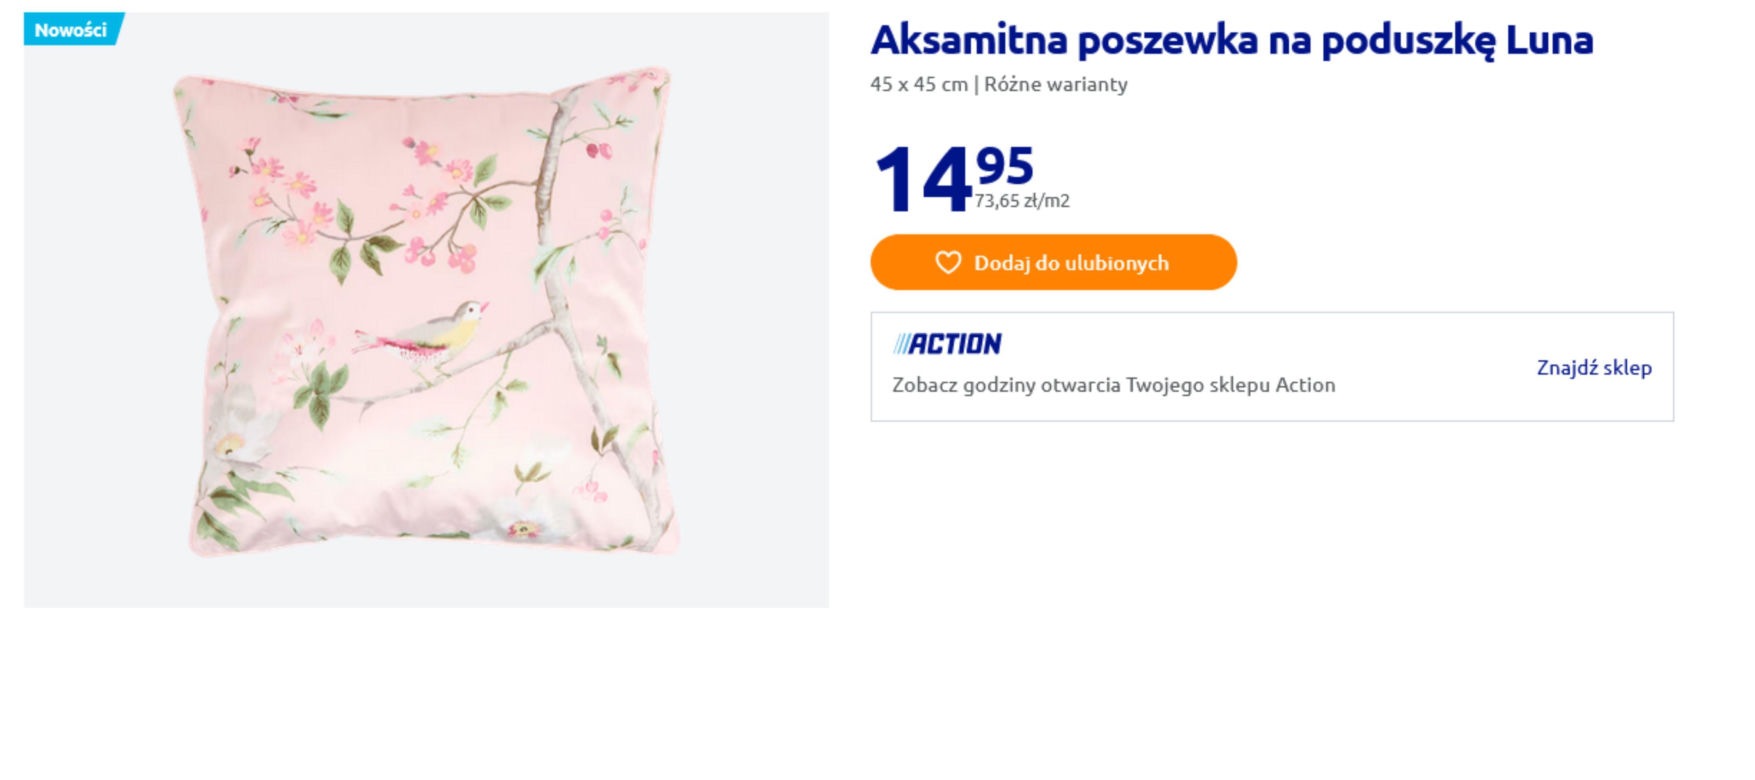Open the pink floral pillow product image

tap(427, 310)
